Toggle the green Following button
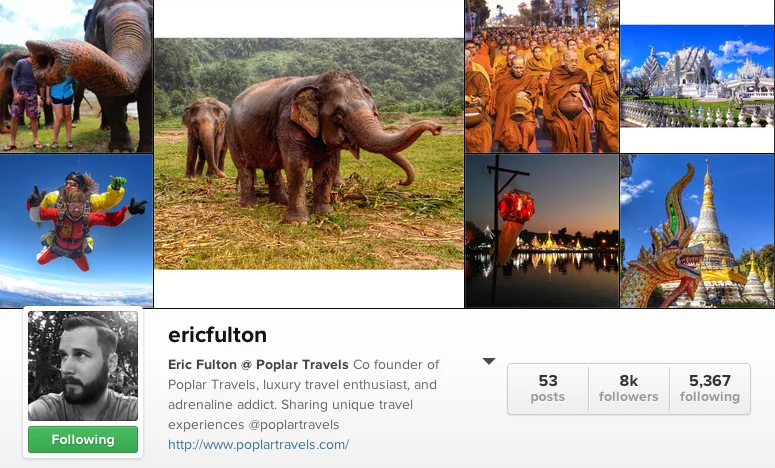 [x=83, y=439]
